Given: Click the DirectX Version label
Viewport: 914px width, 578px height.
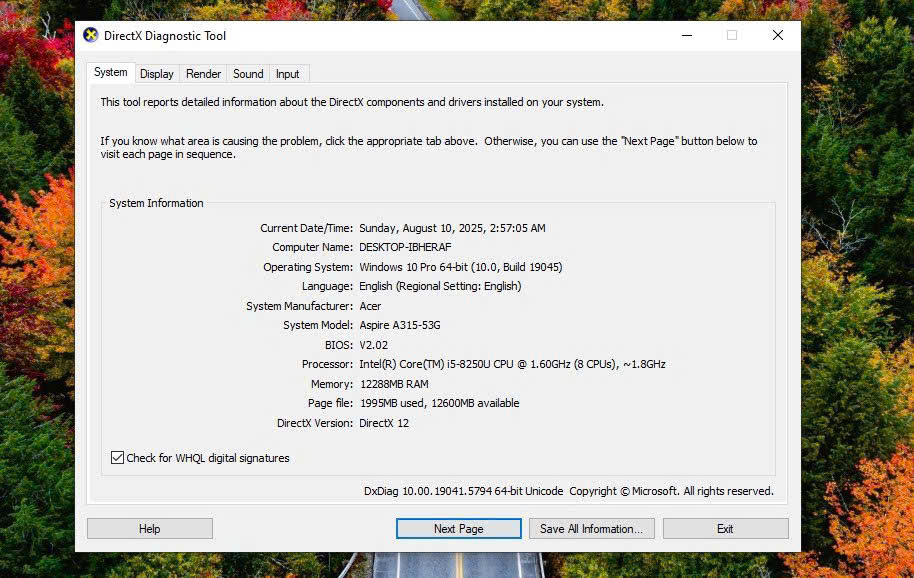Looking at the screenshot, I should click(x=315, y=423).
